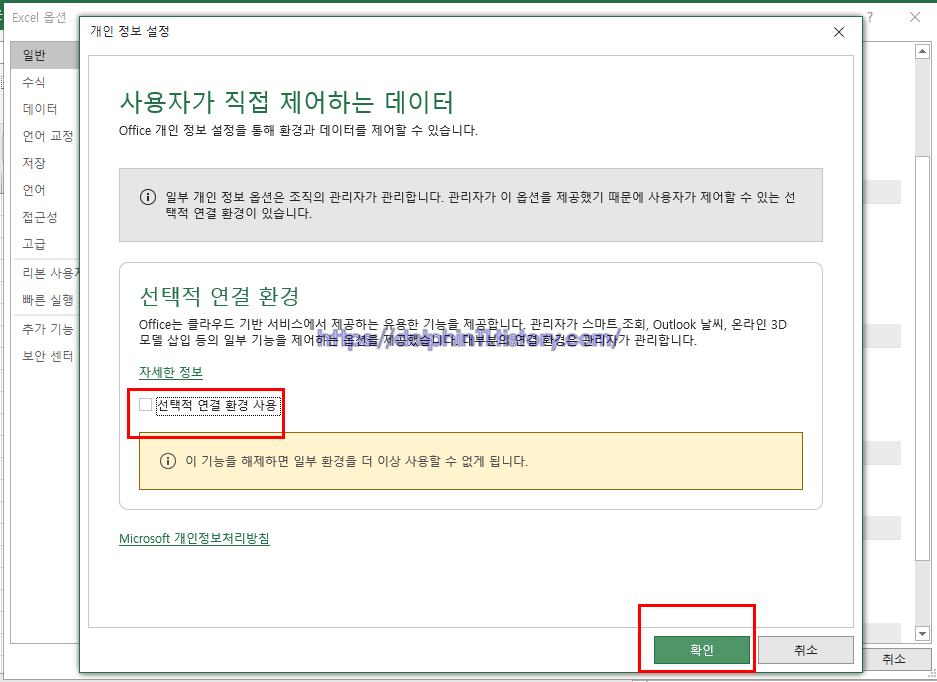Open the Microsoft 개인정보처리방침 link

tap(194, 539)
